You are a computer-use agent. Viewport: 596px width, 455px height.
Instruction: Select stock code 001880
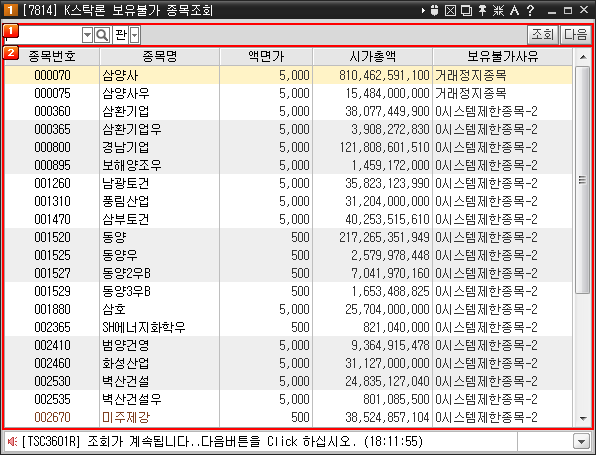pos(52,309)
